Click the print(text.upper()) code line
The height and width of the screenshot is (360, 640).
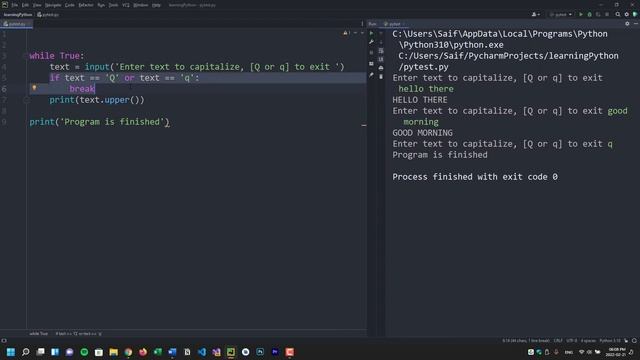point(97,100)
